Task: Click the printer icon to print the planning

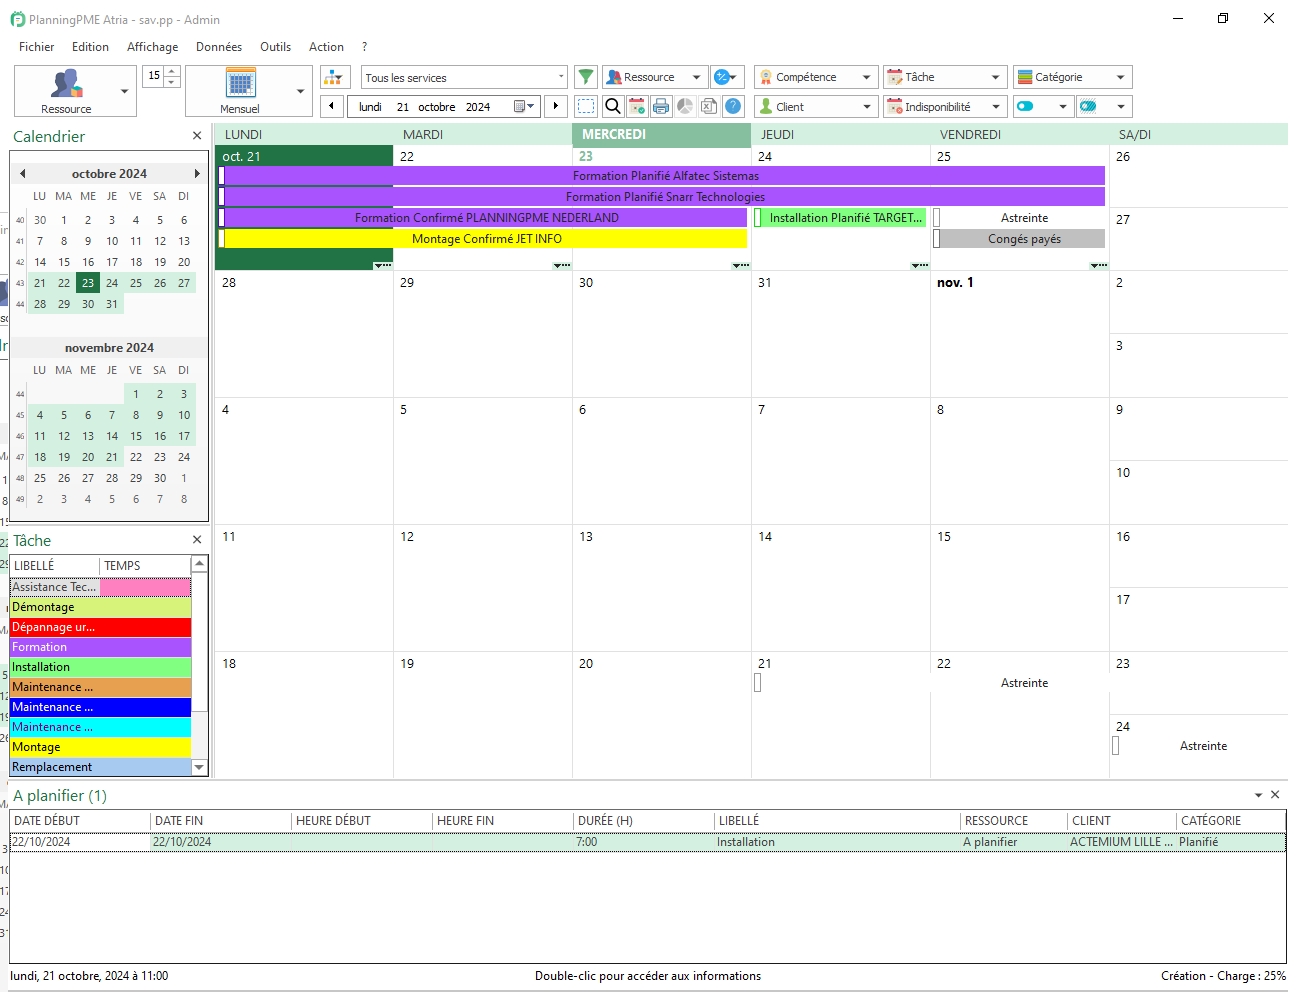Action: pos(661,106)
